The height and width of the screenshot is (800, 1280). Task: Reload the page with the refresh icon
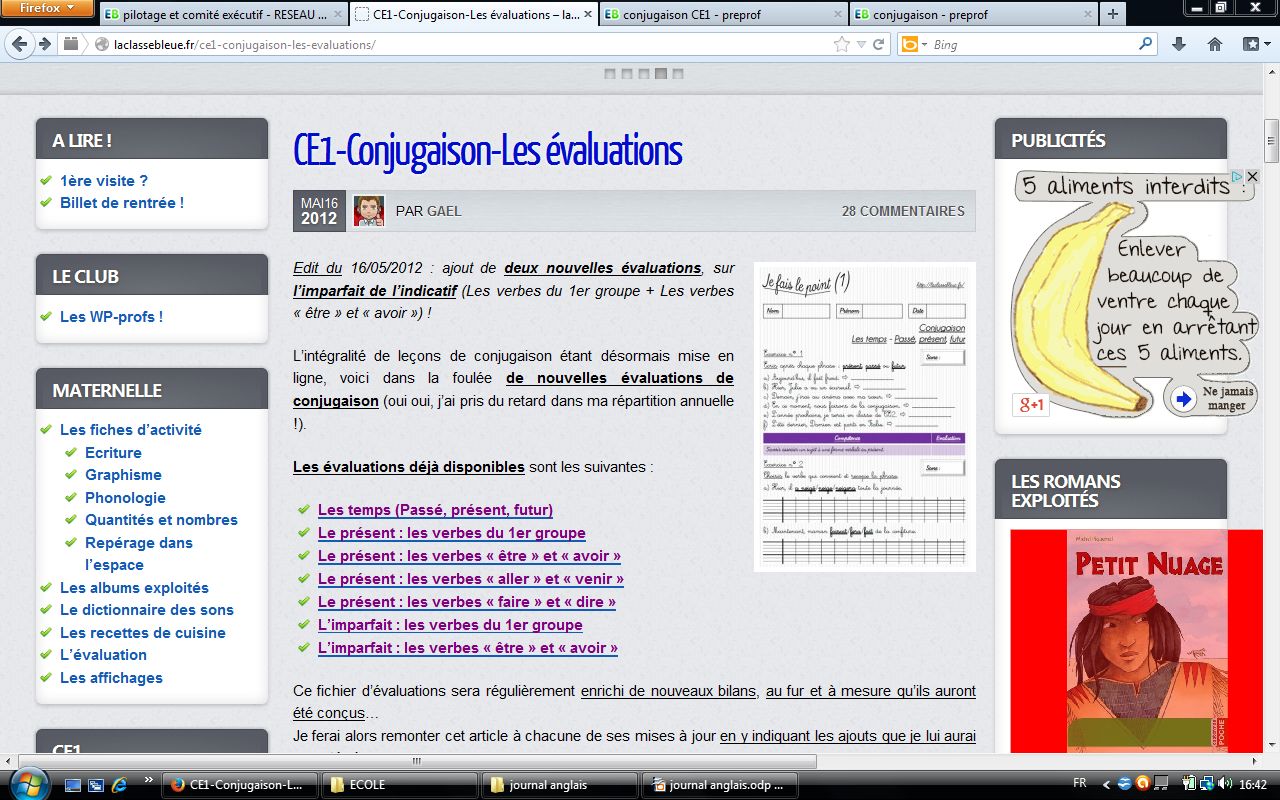click(x=878, y=44)
